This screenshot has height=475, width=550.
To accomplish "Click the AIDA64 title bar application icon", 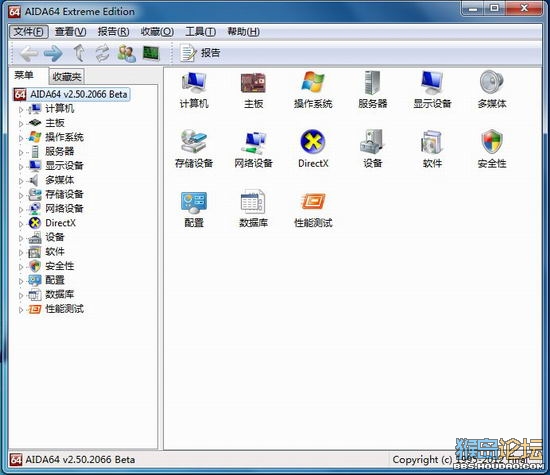I will (15, 12).
